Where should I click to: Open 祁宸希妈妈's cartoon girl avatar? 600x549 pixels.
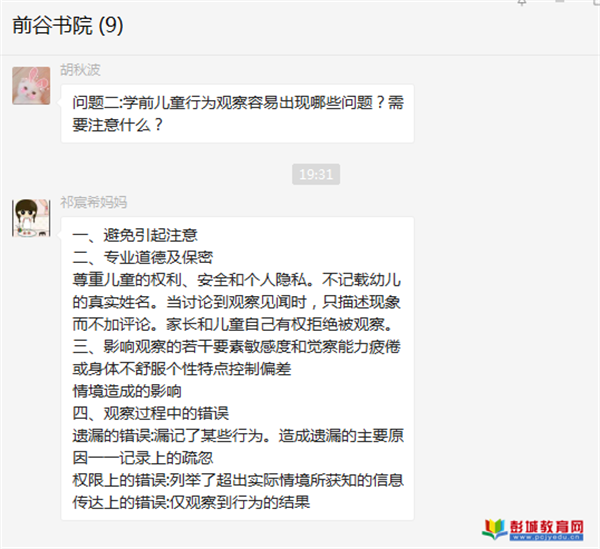click(31, 218)
